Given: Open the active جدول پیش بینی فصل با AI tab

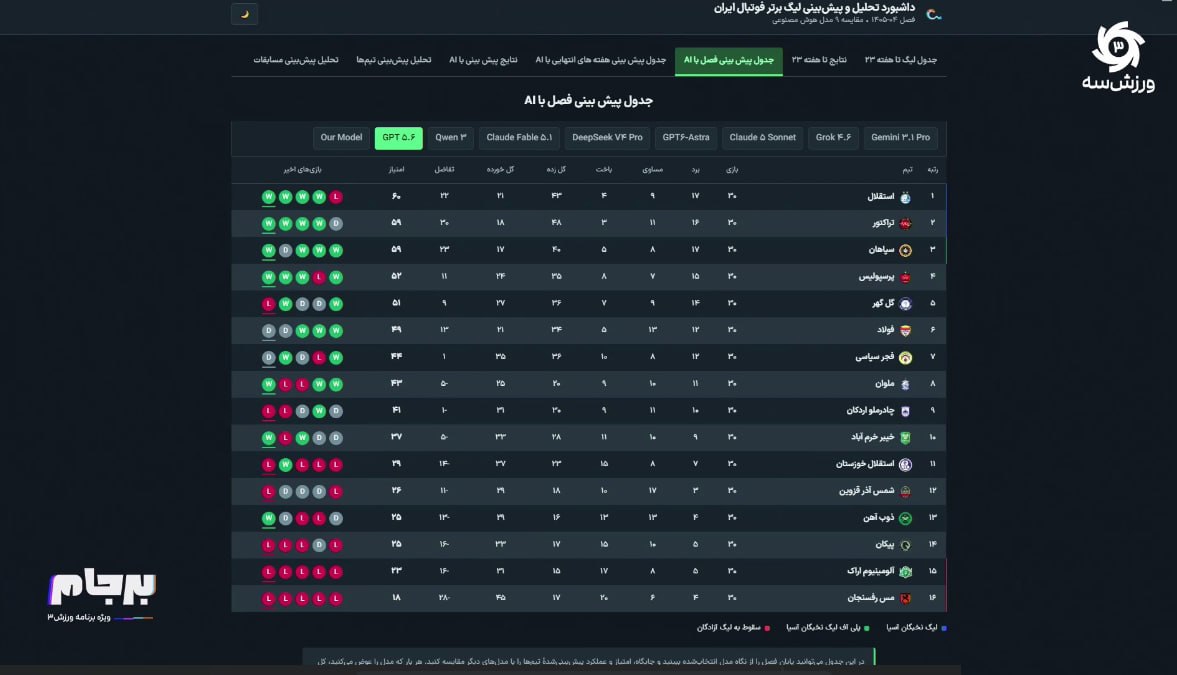Looking at the screenshot, I should 728,60.
